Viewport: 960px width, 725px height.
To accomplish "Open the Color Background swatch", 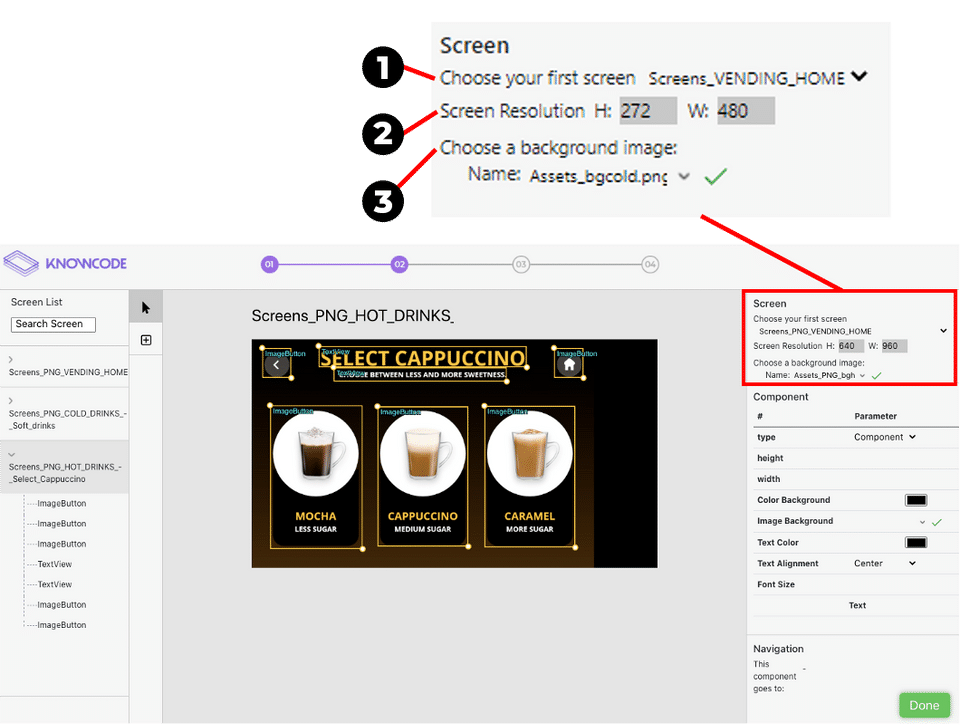I will pos(916,500).
